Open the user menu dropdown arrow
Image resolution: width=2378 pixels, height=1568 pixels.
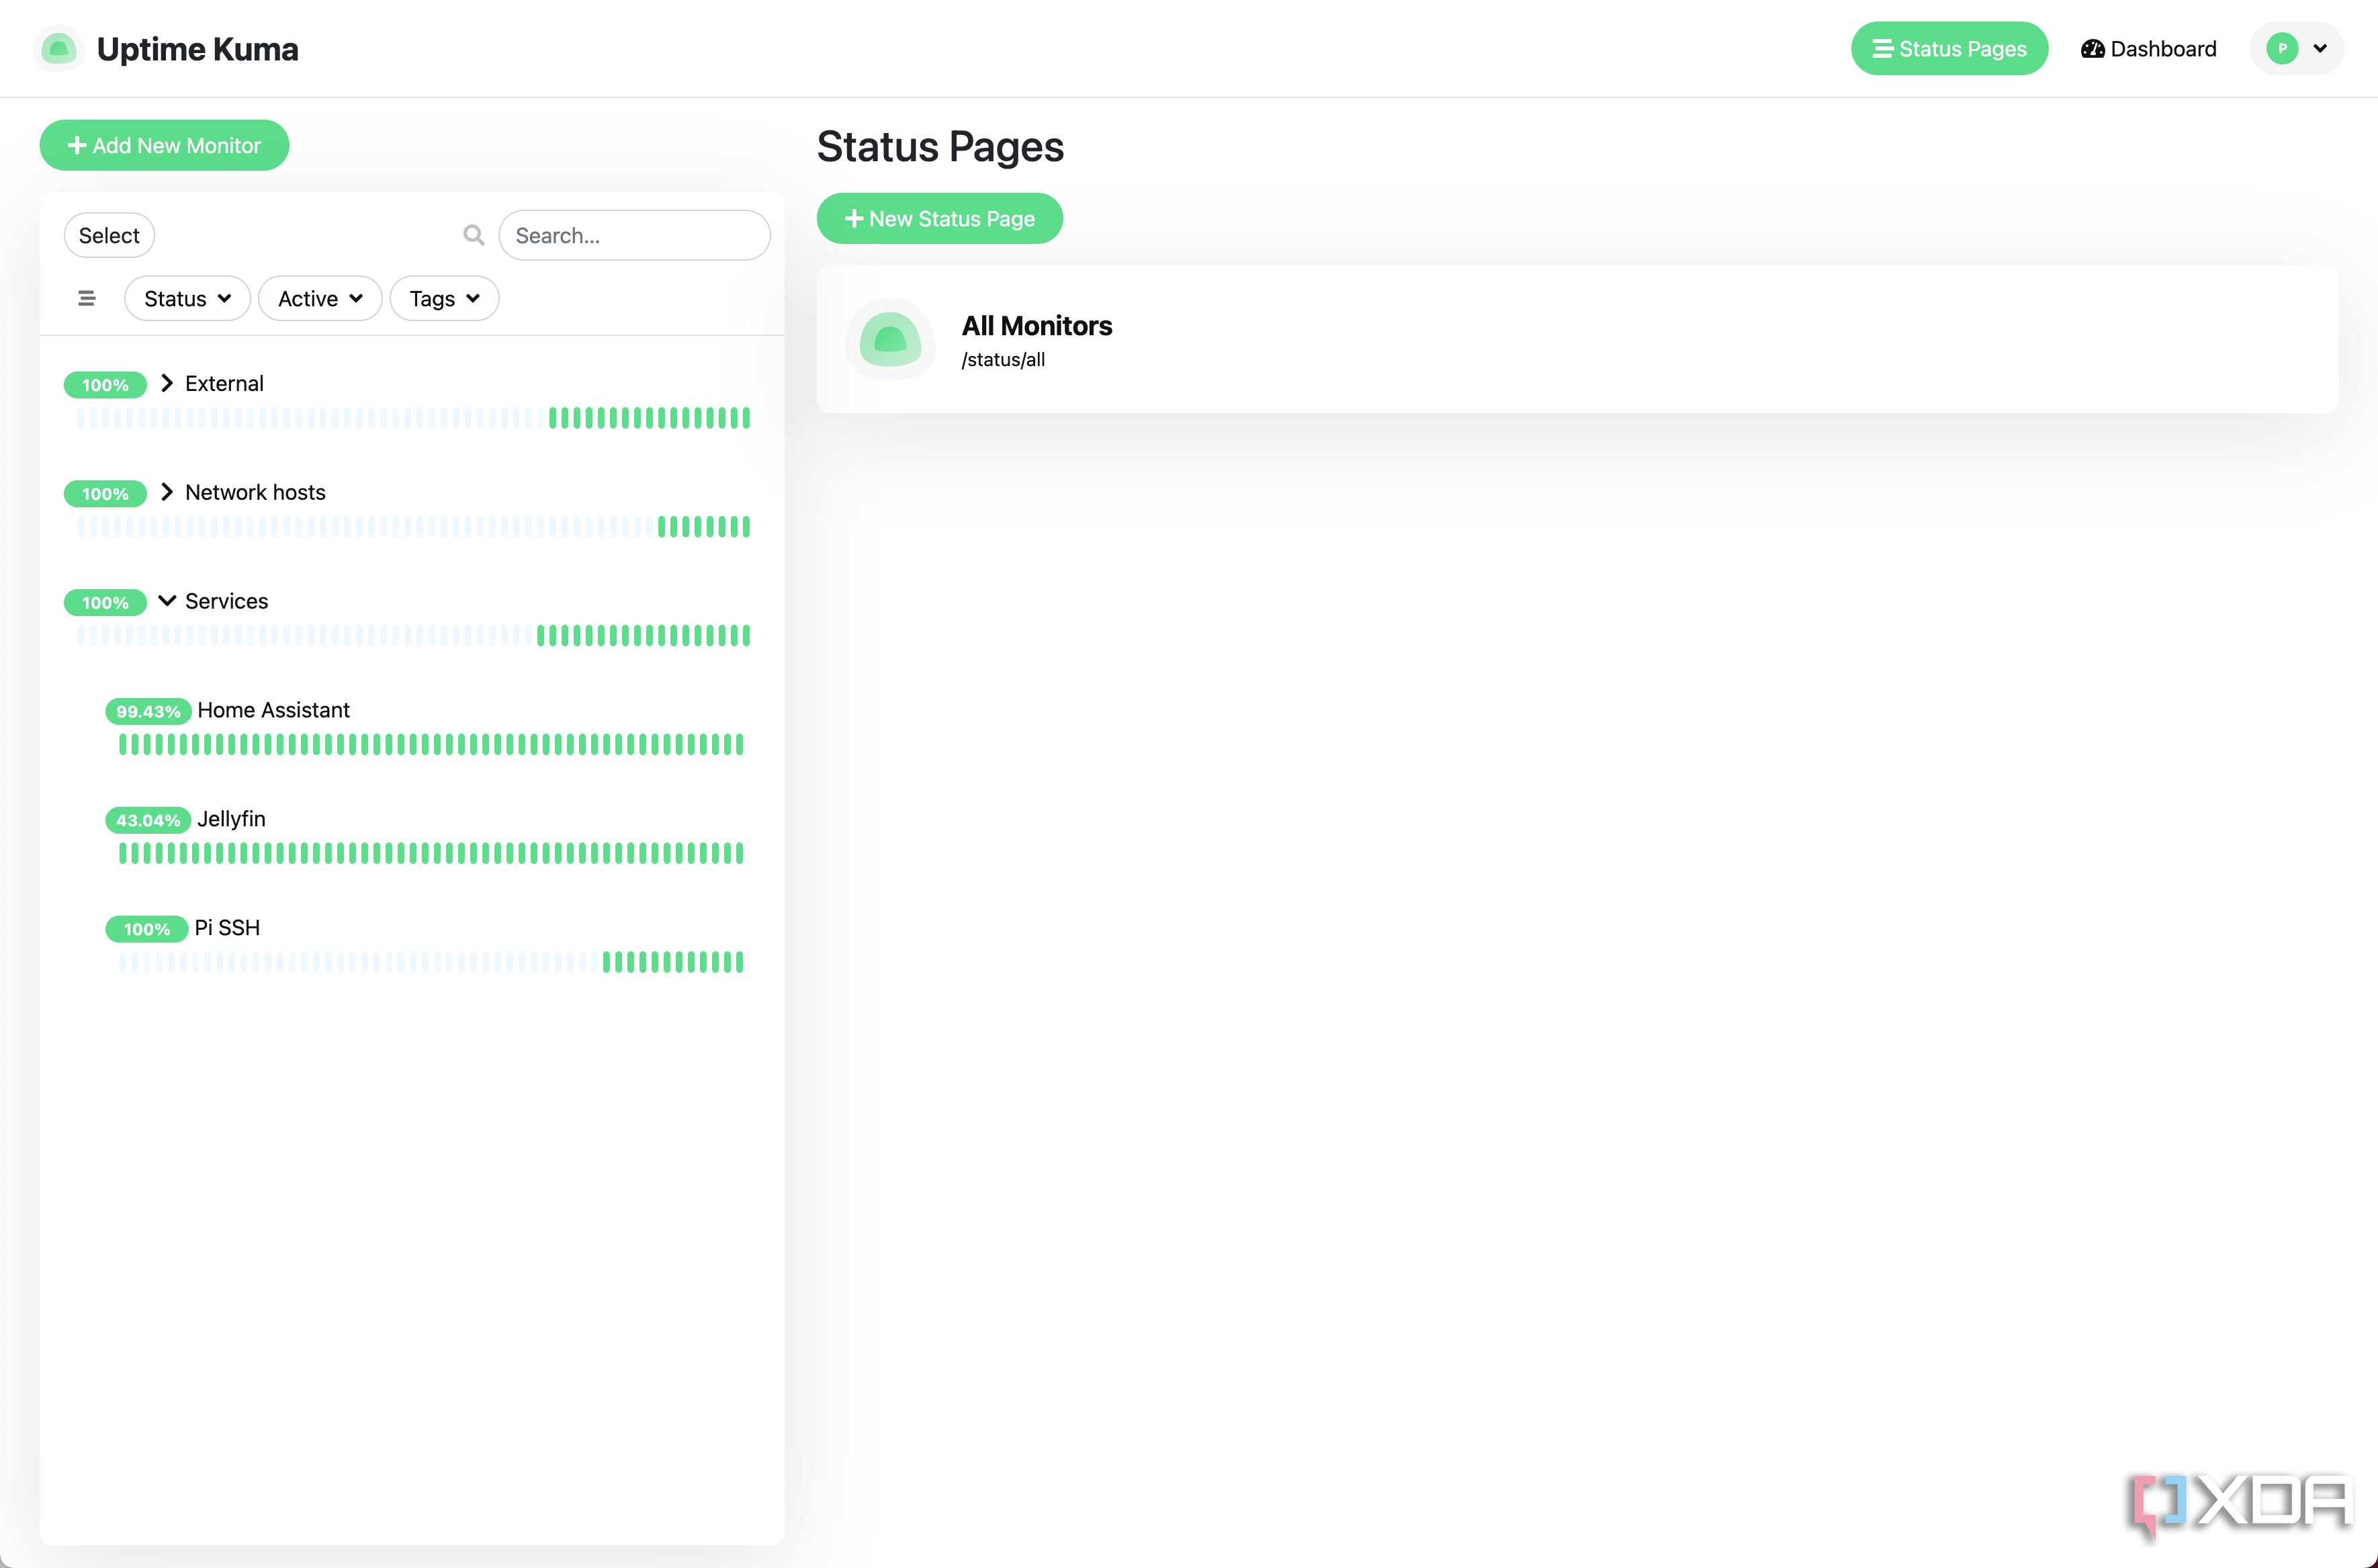pos(2320,48)
